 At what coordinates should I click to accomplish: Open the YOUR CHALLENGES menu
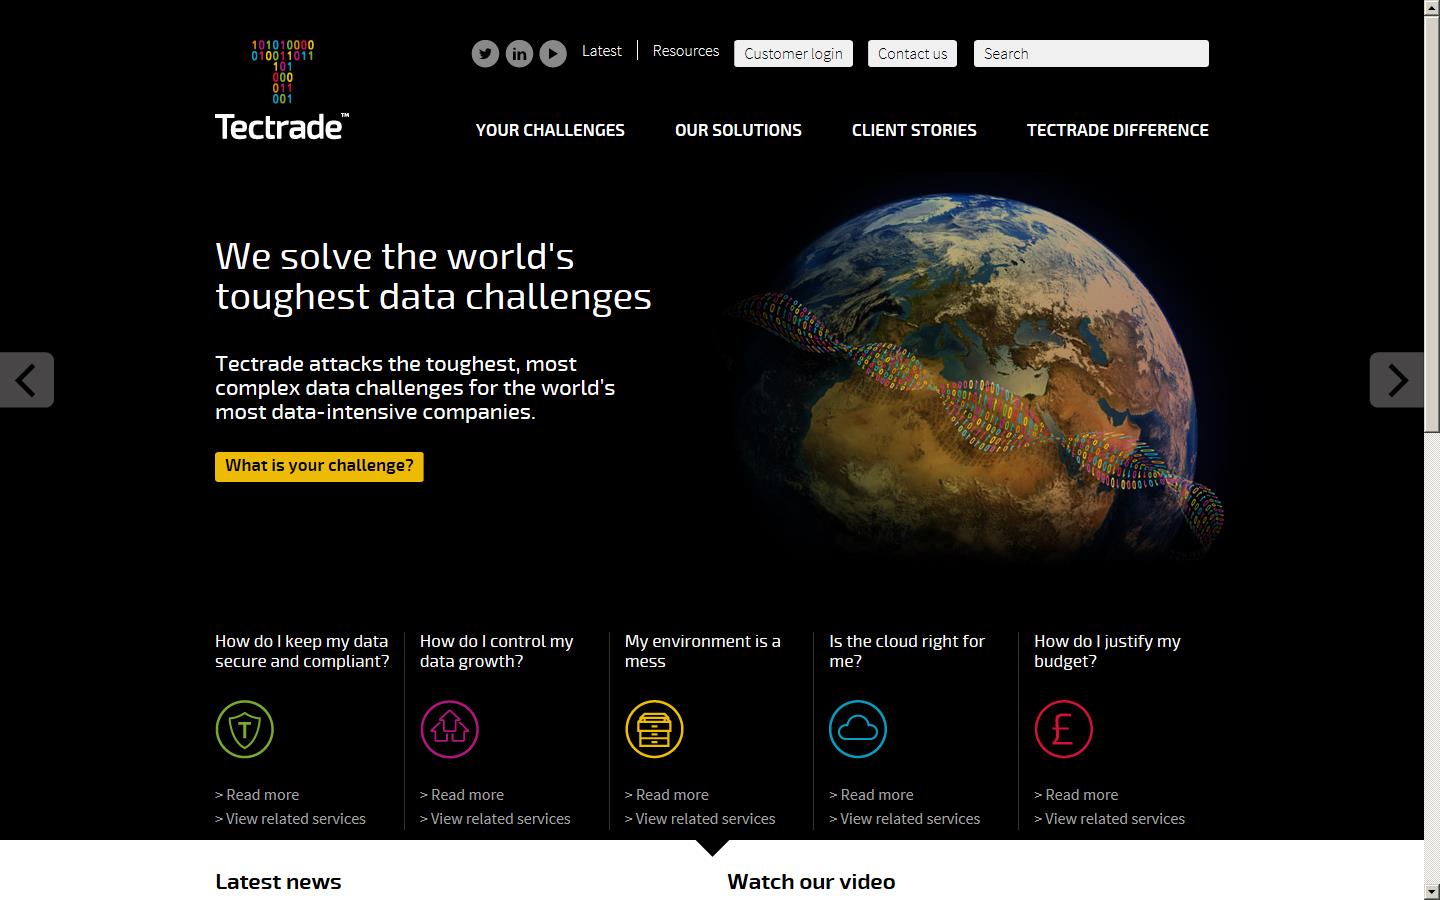pos(550,130)
